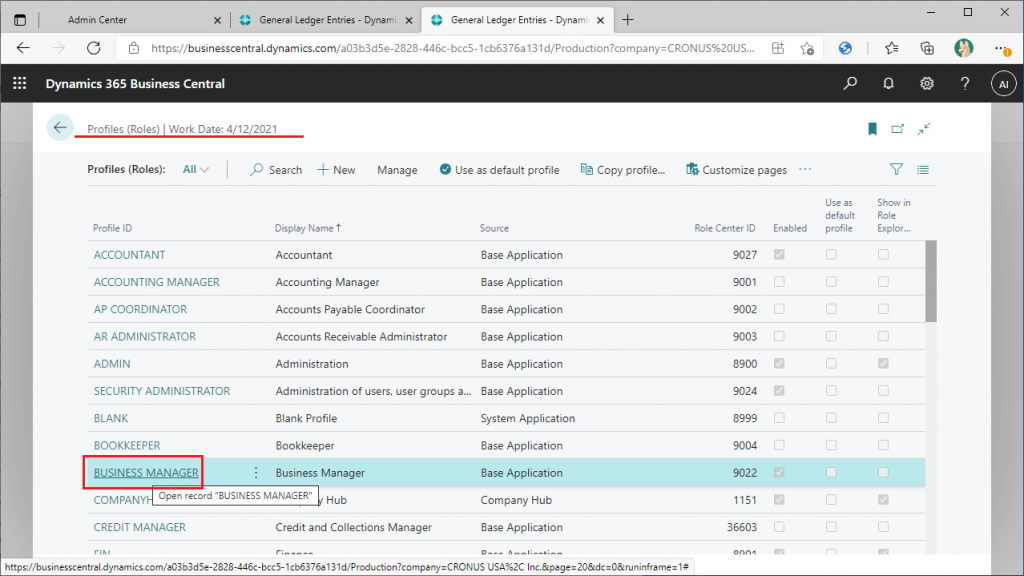Open the browser profile picture
Image resolution: width=1024 pixels, height=576 pixels.
tap(963, 48)
